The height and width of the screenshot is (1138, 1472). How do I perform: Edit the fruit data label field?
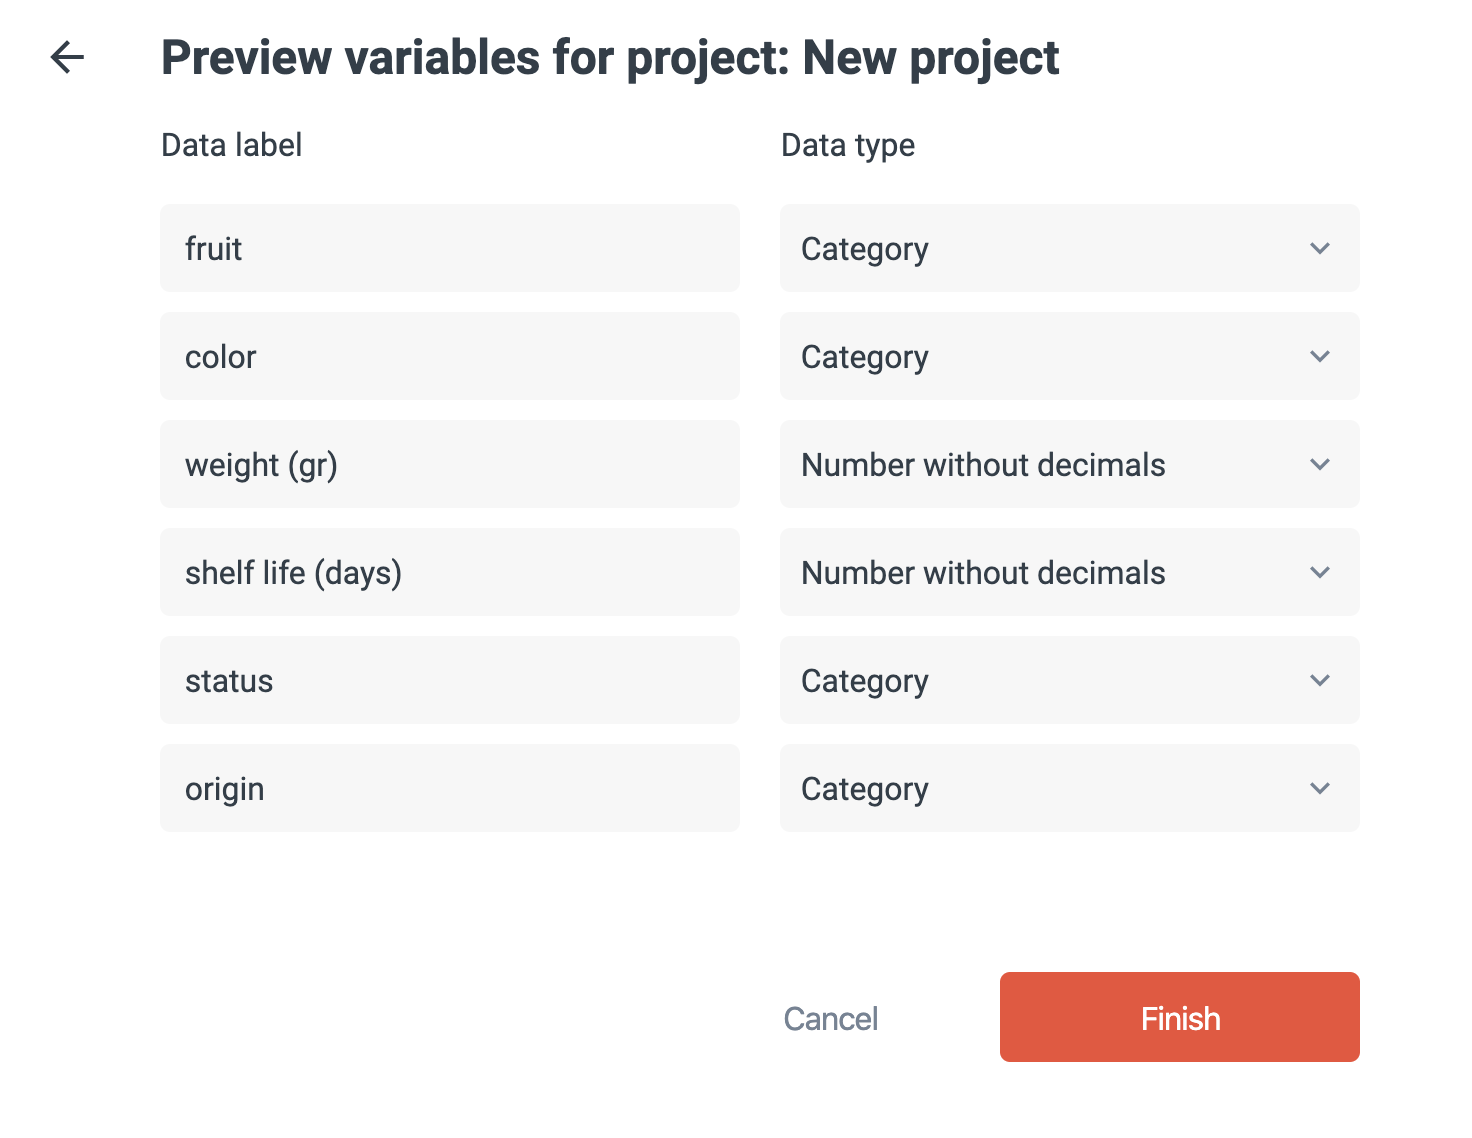pyautogui.click(x=450, y=248)
